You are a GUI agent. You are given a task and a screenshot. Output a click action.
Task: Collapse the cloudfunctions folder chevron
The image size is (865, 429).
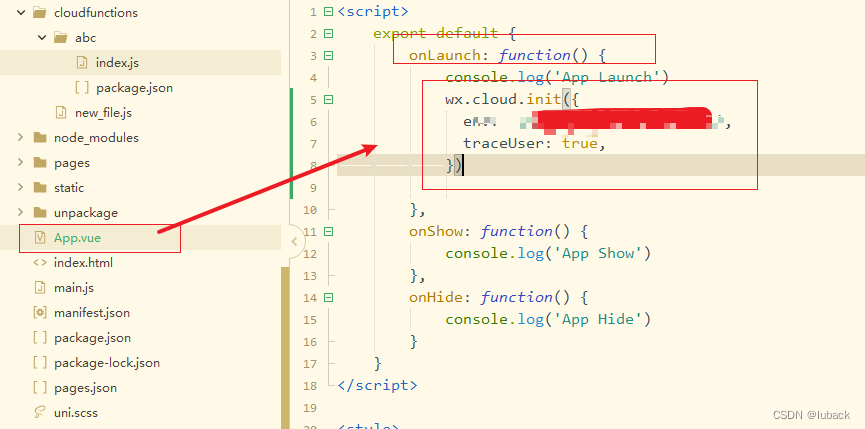pyautogui.click(x=21, y=13)
